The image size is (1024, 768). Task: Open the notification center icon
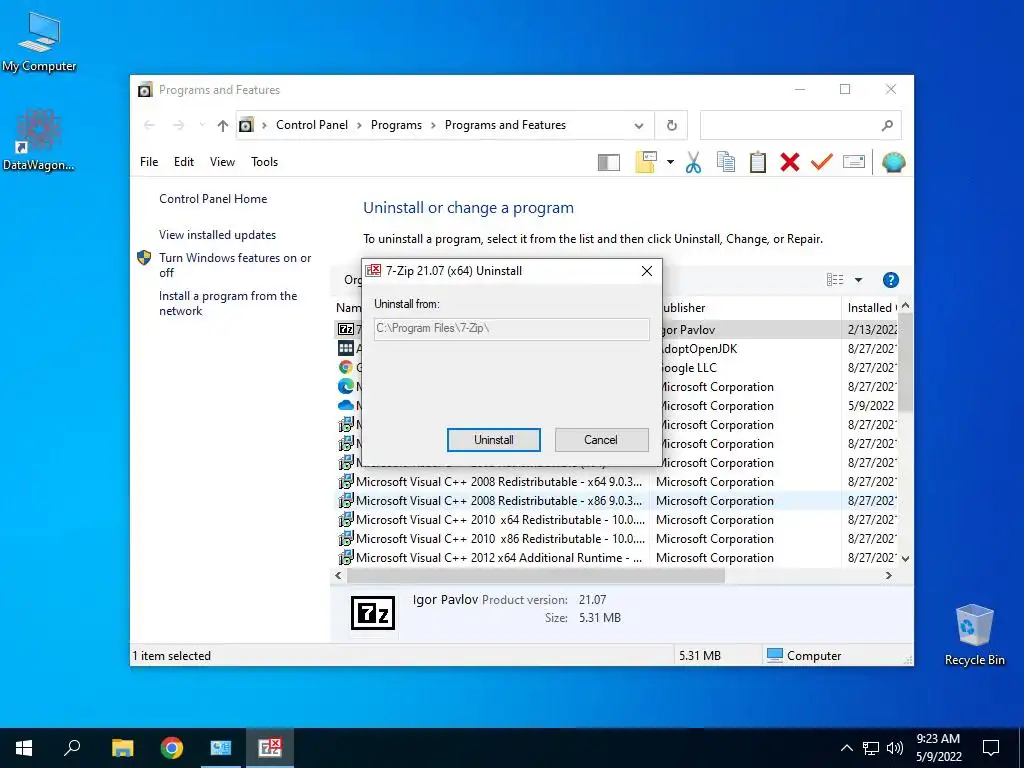pyautogui.click(x=991, y=748)
